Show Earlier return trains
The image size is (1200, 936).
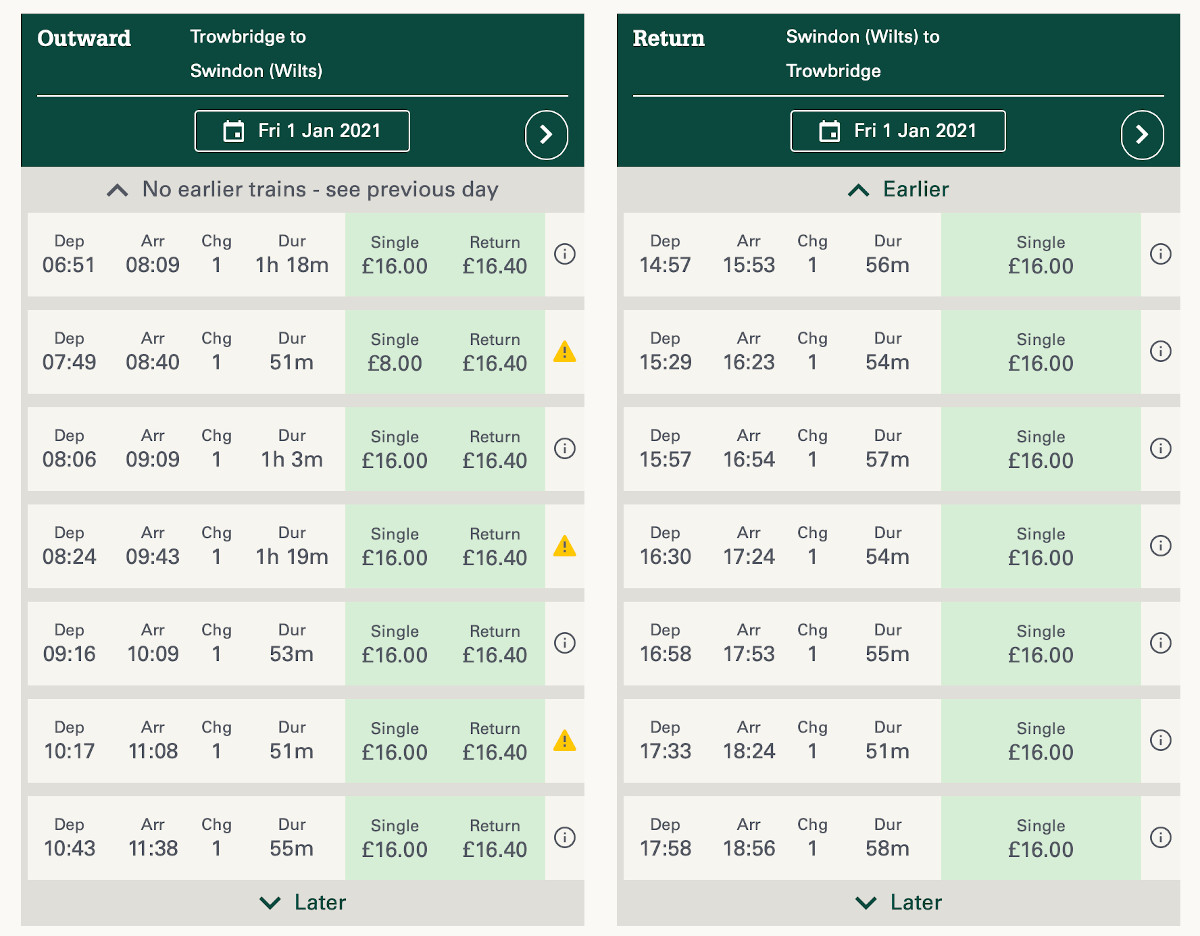(898, 189)
